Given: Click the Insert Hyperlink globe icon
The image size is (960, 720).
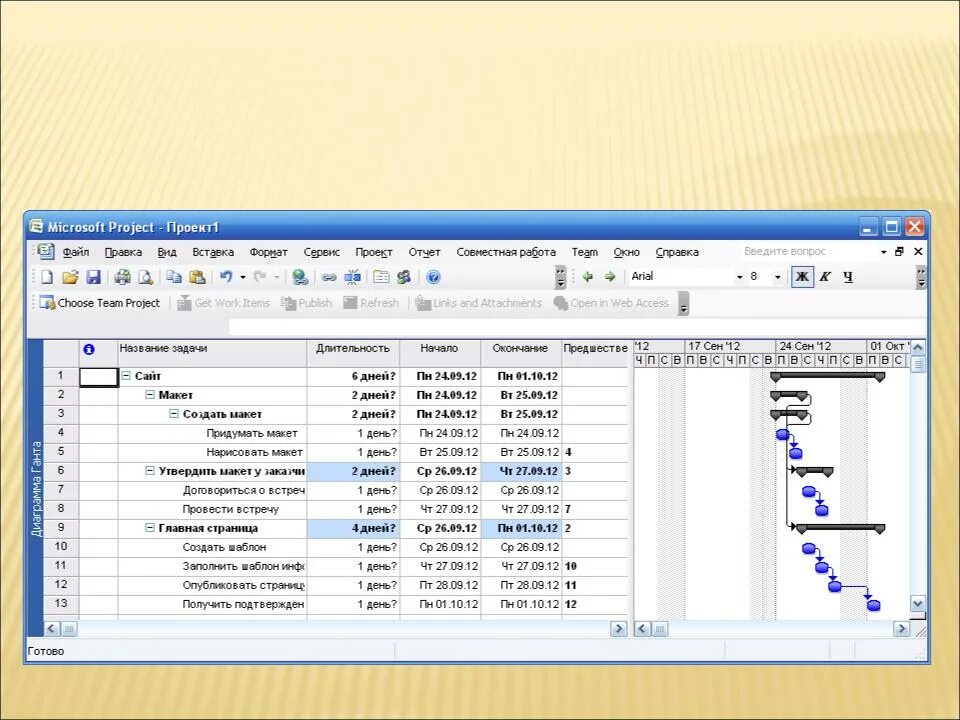Looking at the screenshot, I should [299, 277].
